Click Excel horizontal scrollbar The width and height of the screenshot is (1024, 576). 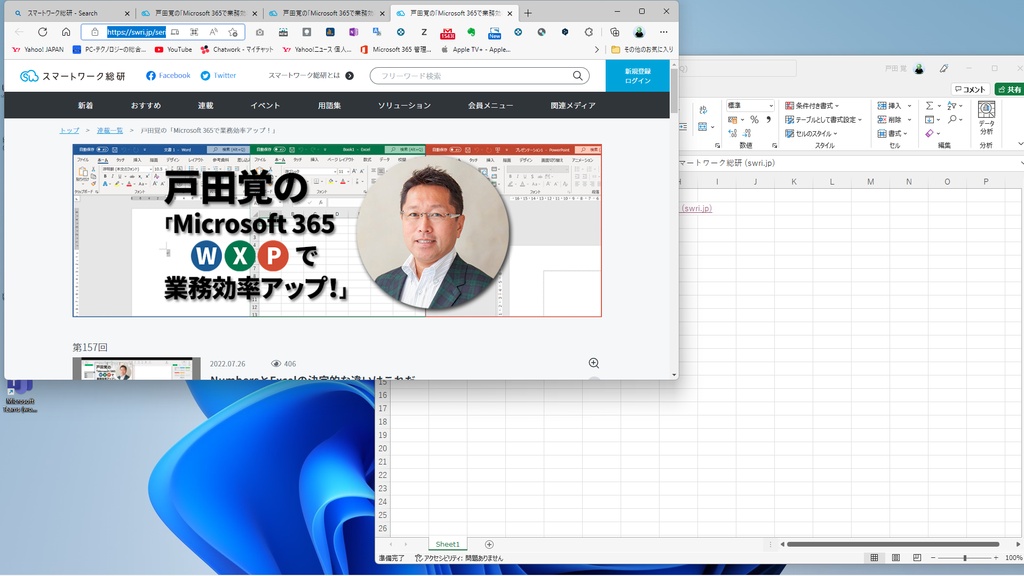point(893,544)
